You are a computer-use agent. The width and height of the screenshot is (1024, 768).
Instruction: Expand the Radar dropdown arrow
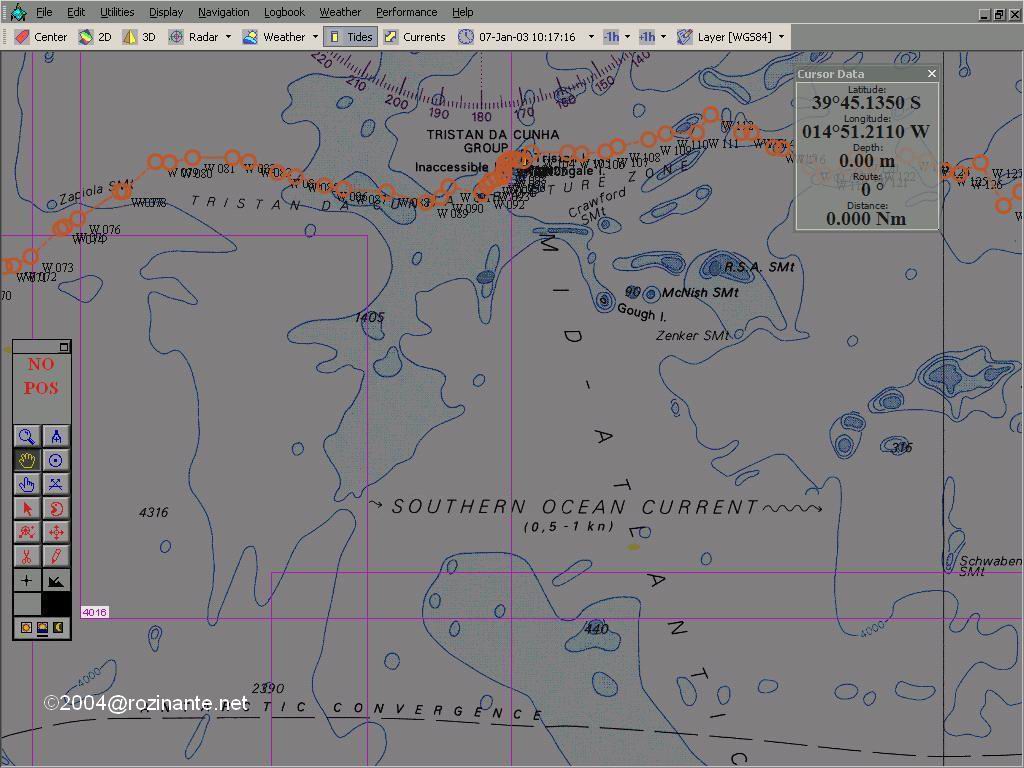coord(229,37)
